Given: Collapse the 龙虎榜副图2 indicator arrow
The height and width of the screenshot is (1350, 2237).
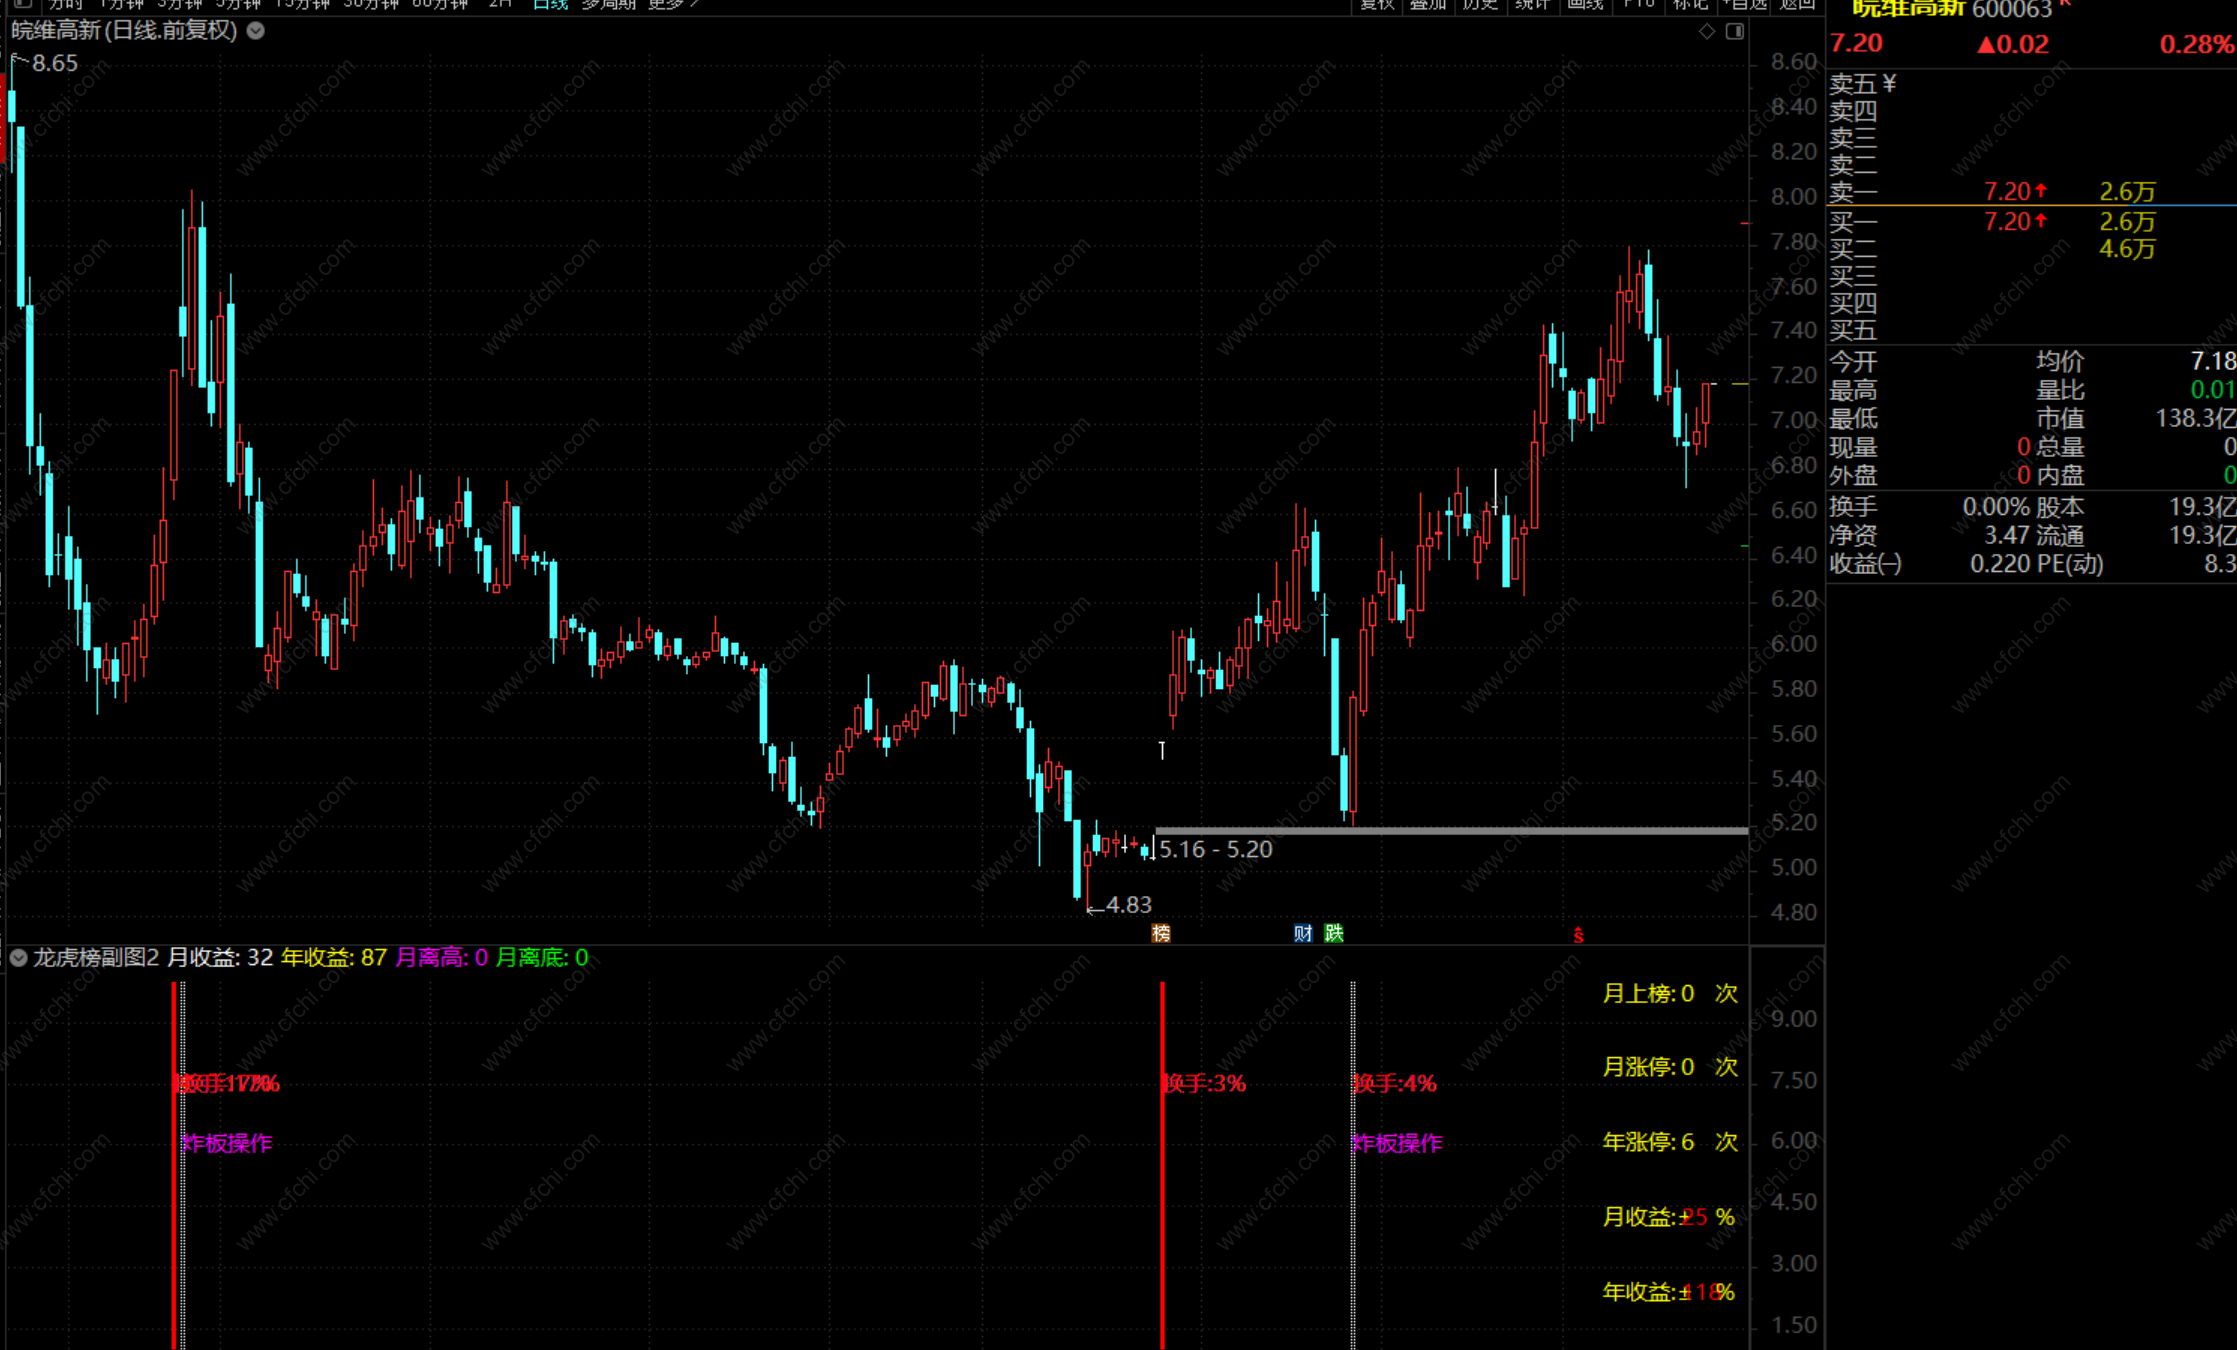Looking at the screenshot, I should pos(18,958).
